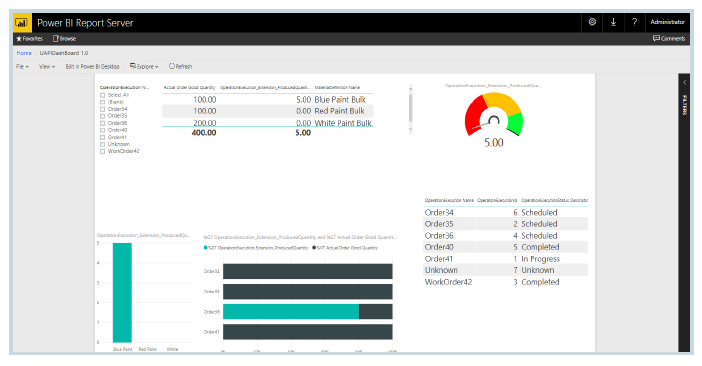Check the Select All slicer checkbox
The width and height of the screenshot is (702, 366).
[103, 95]
